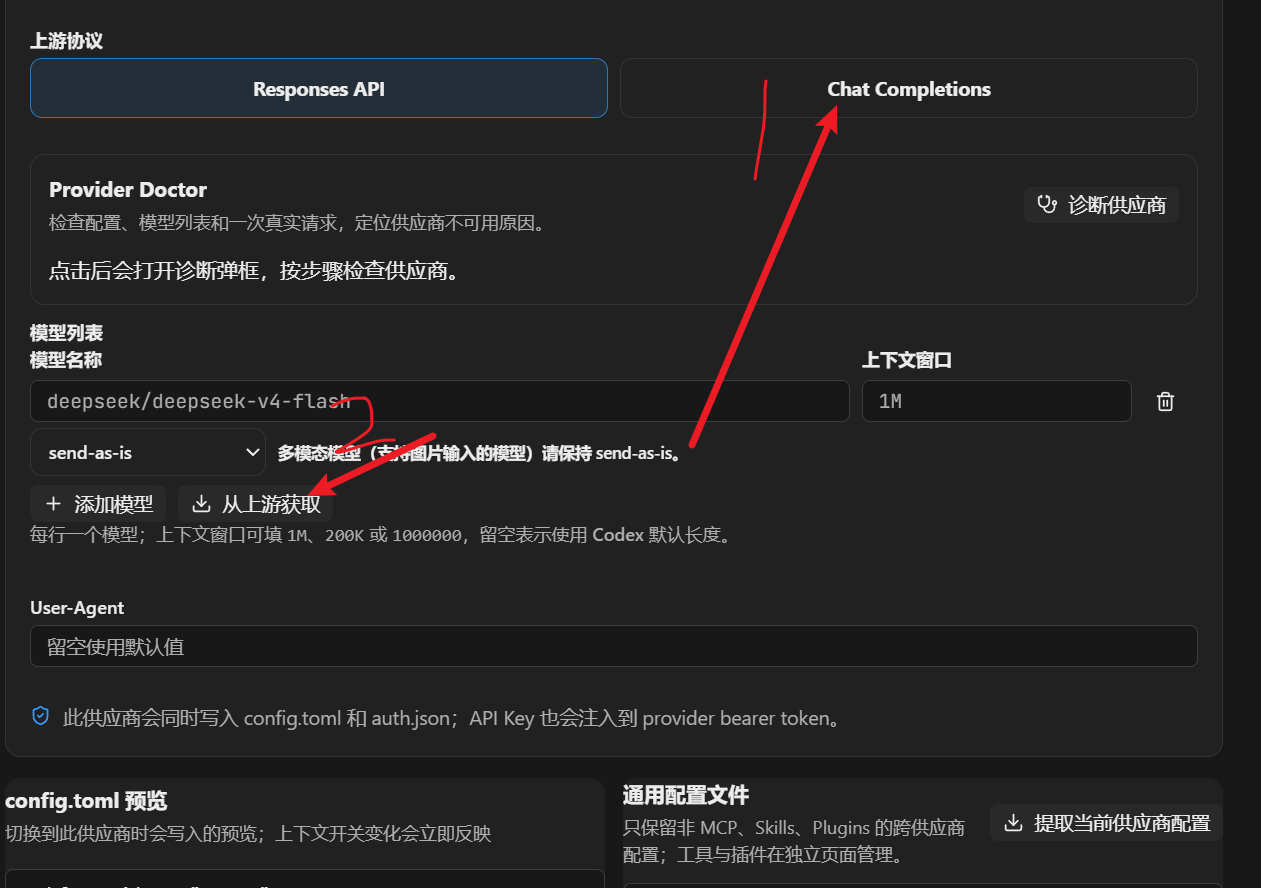Click the Provider Doctor heading

(x=128, y=189)
